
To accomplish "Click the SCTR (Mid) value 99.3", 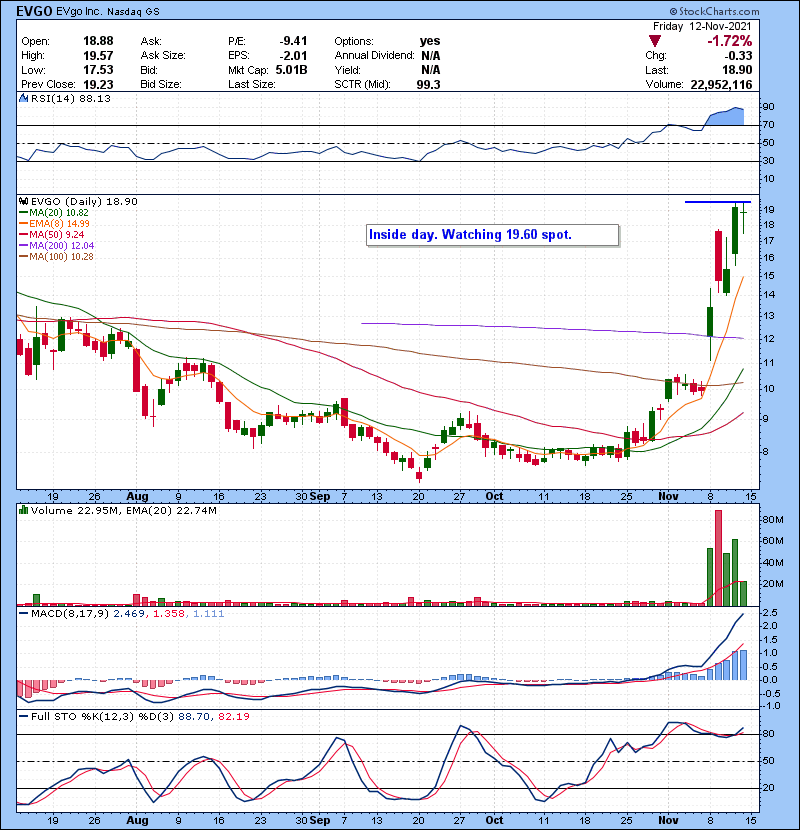I will pos(428,84).
